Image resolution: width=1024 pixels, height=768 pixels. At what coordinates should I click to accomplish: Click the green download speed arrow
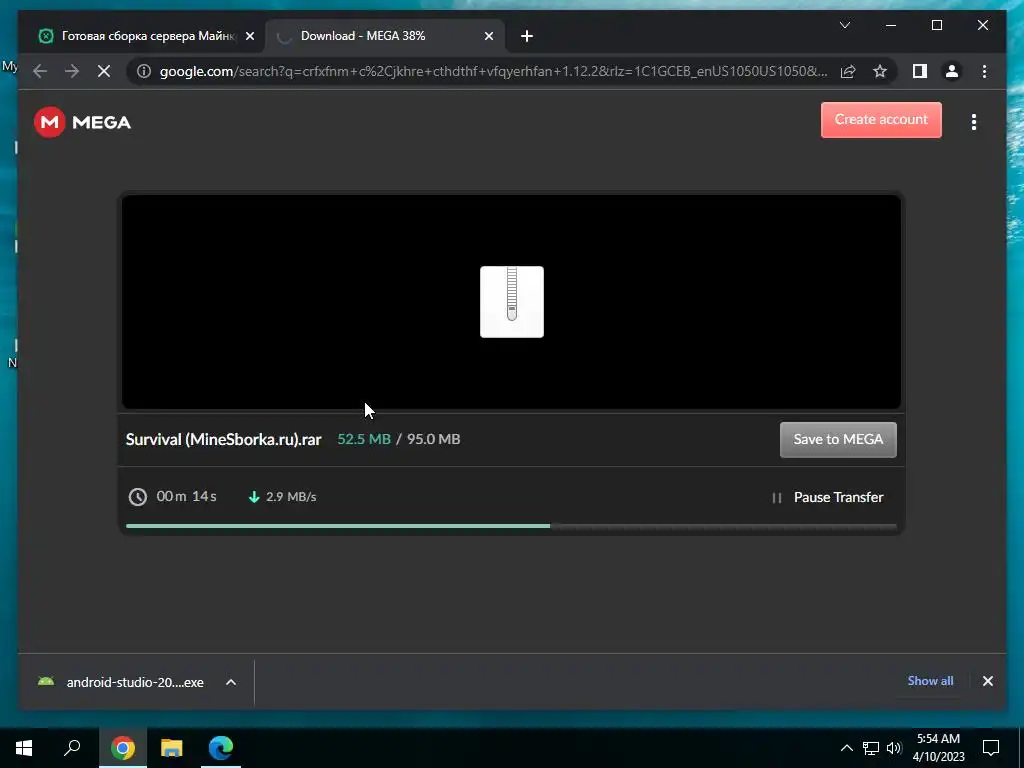coord(254,498)
